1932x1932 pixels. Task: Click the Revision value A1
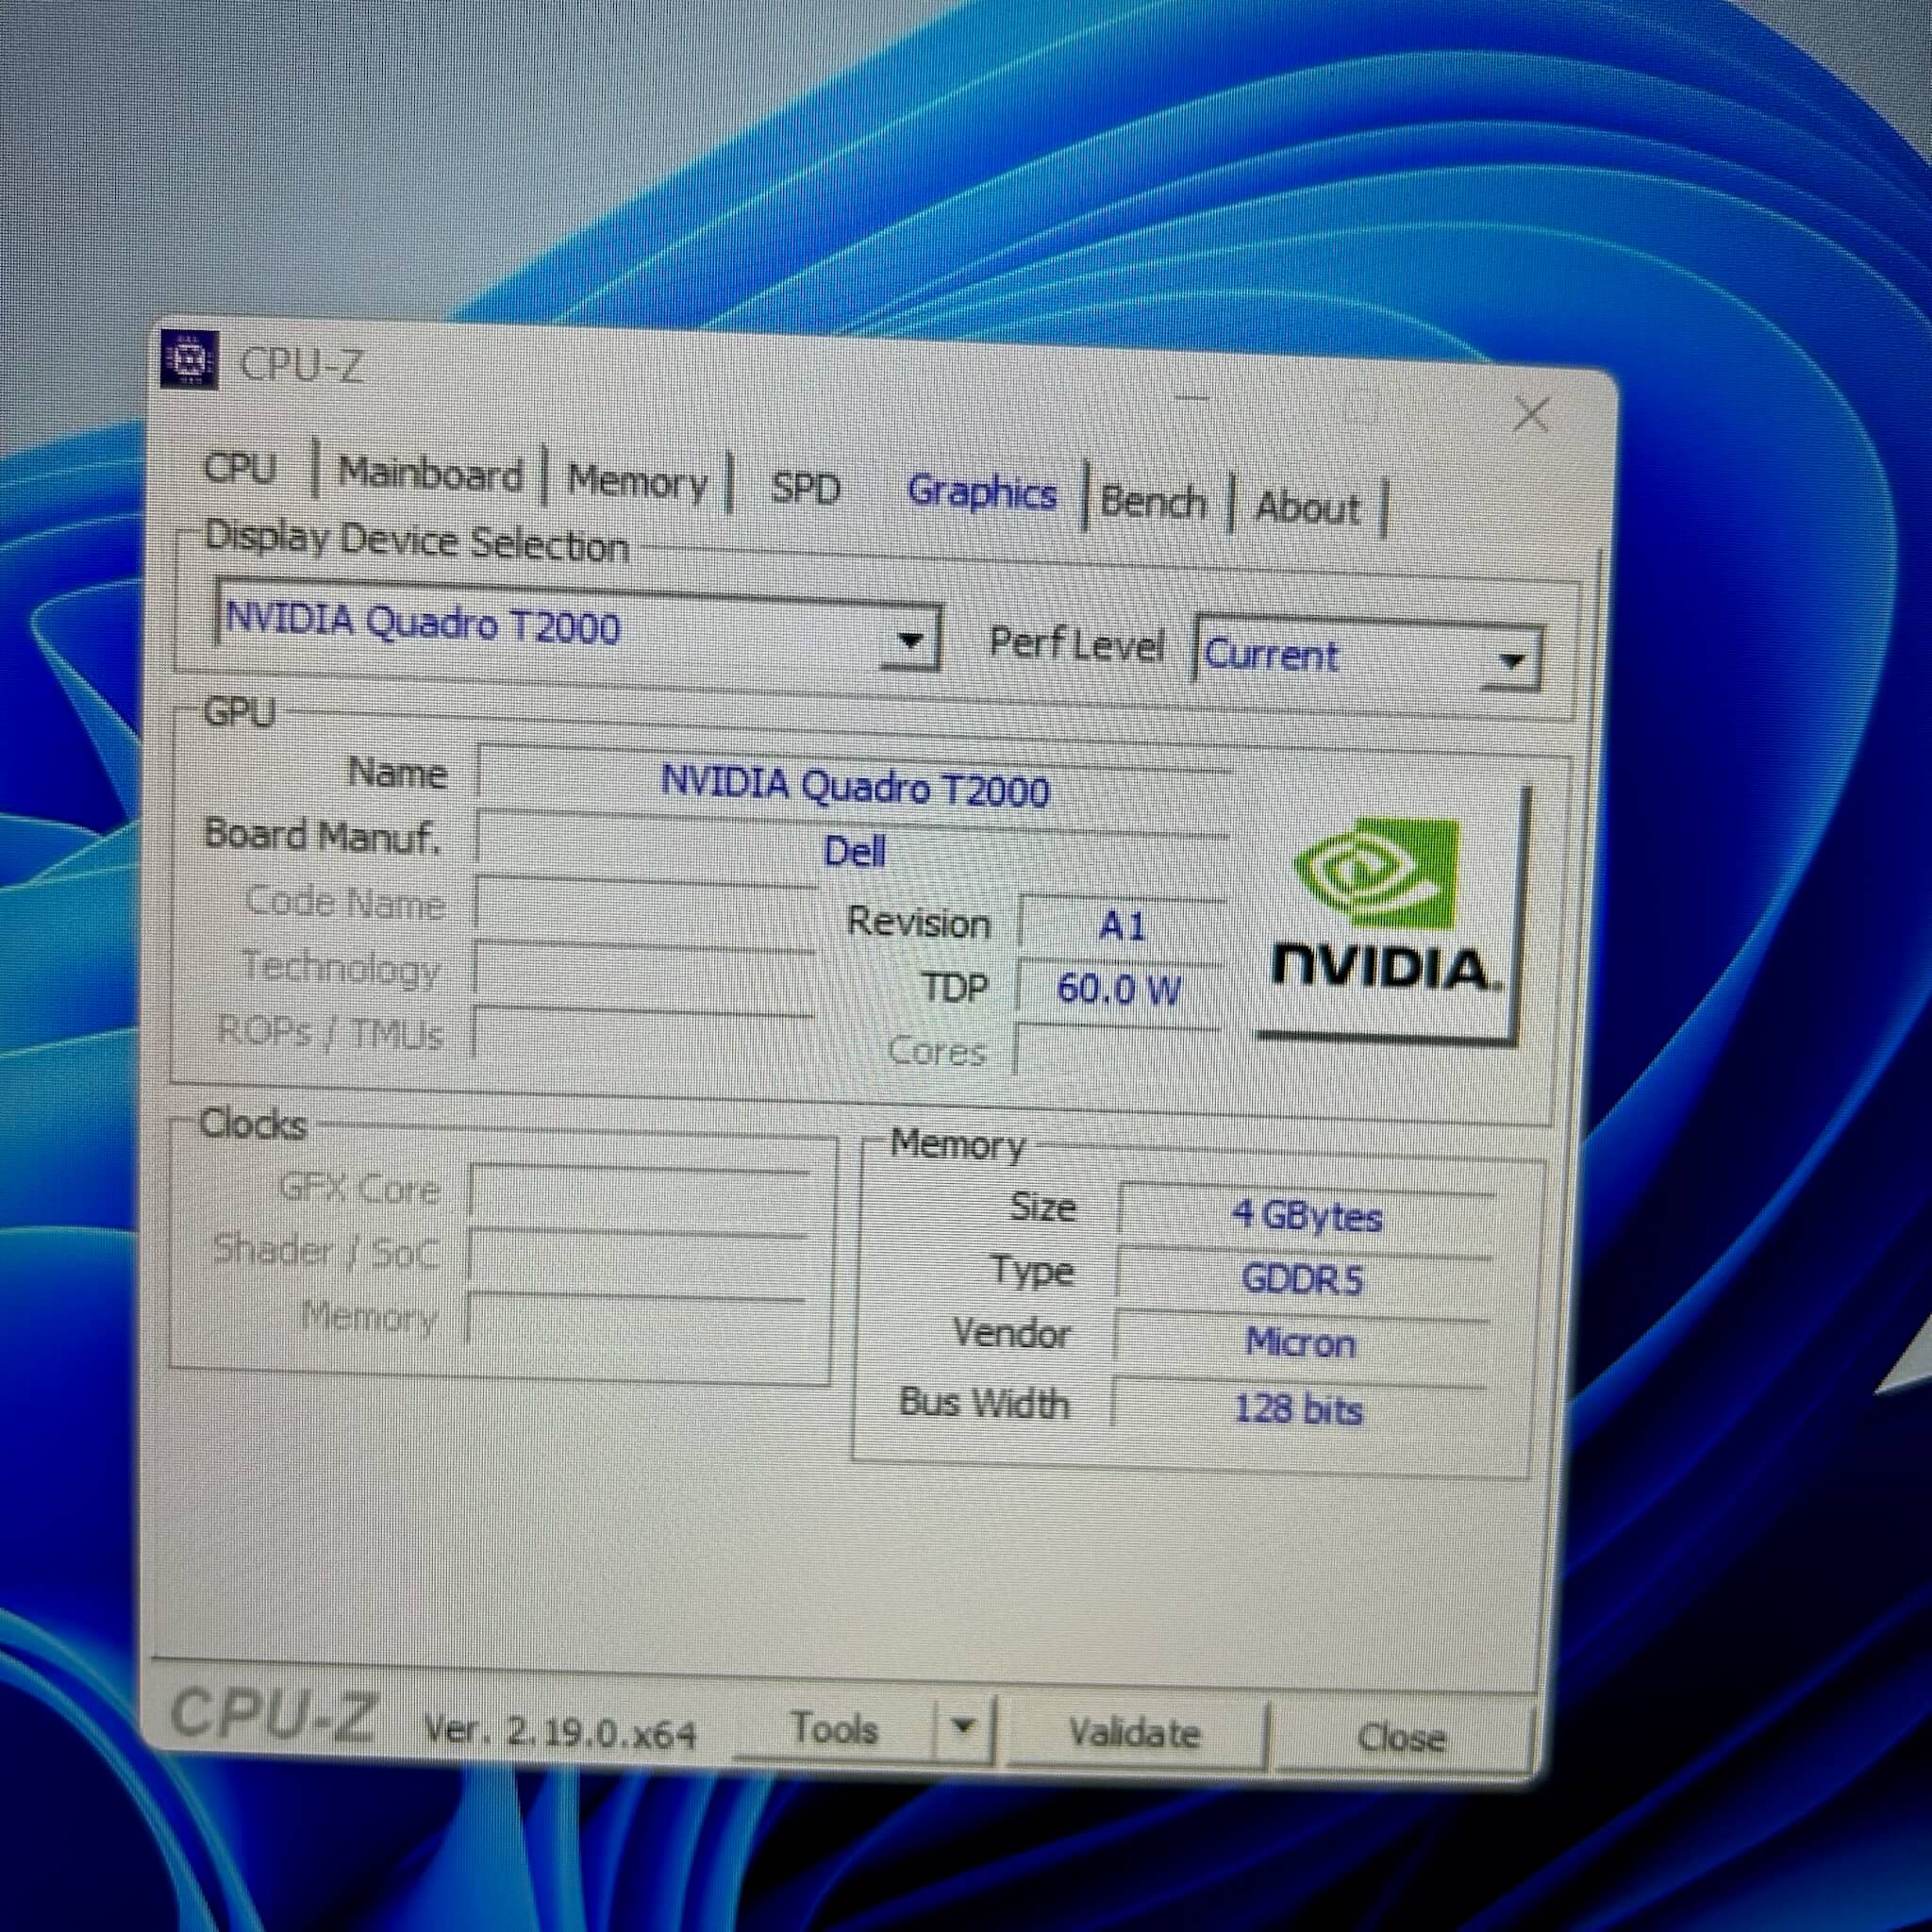pos(1122,926)
